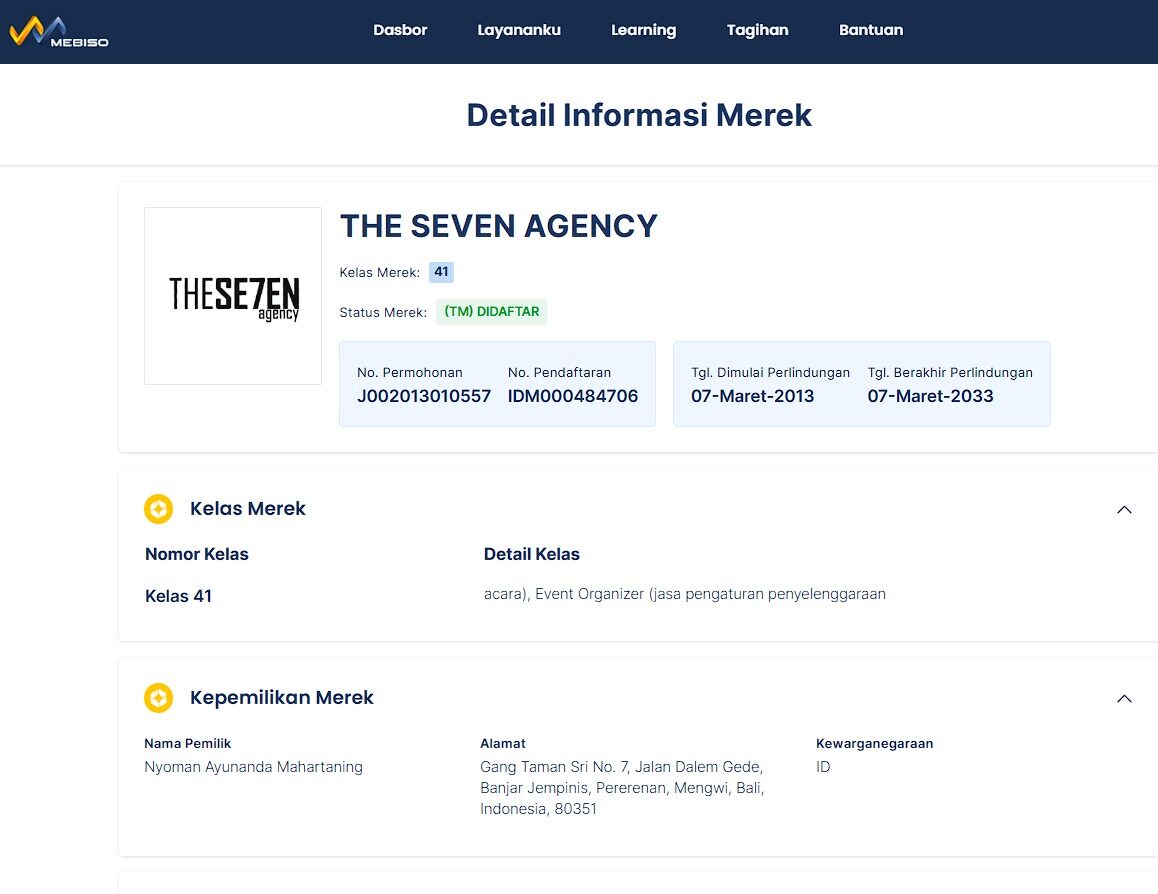Click THE SEVEN AGENCY title
1158x894 pixels.
pyautogui.click(x=499, y=226)
